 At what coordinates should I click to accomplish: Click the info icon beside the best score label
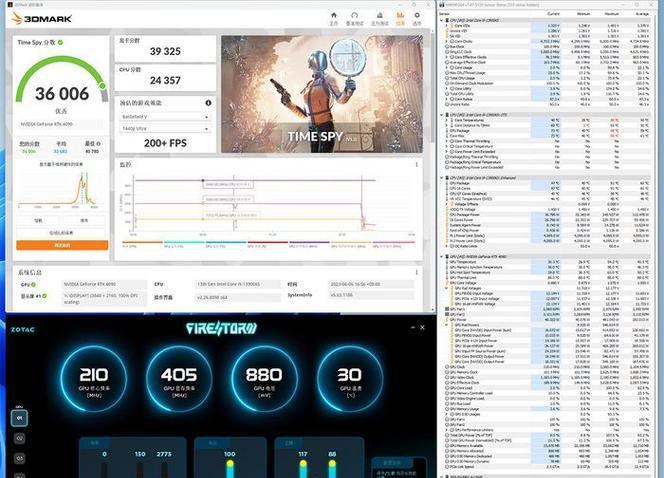pos(98,144)
